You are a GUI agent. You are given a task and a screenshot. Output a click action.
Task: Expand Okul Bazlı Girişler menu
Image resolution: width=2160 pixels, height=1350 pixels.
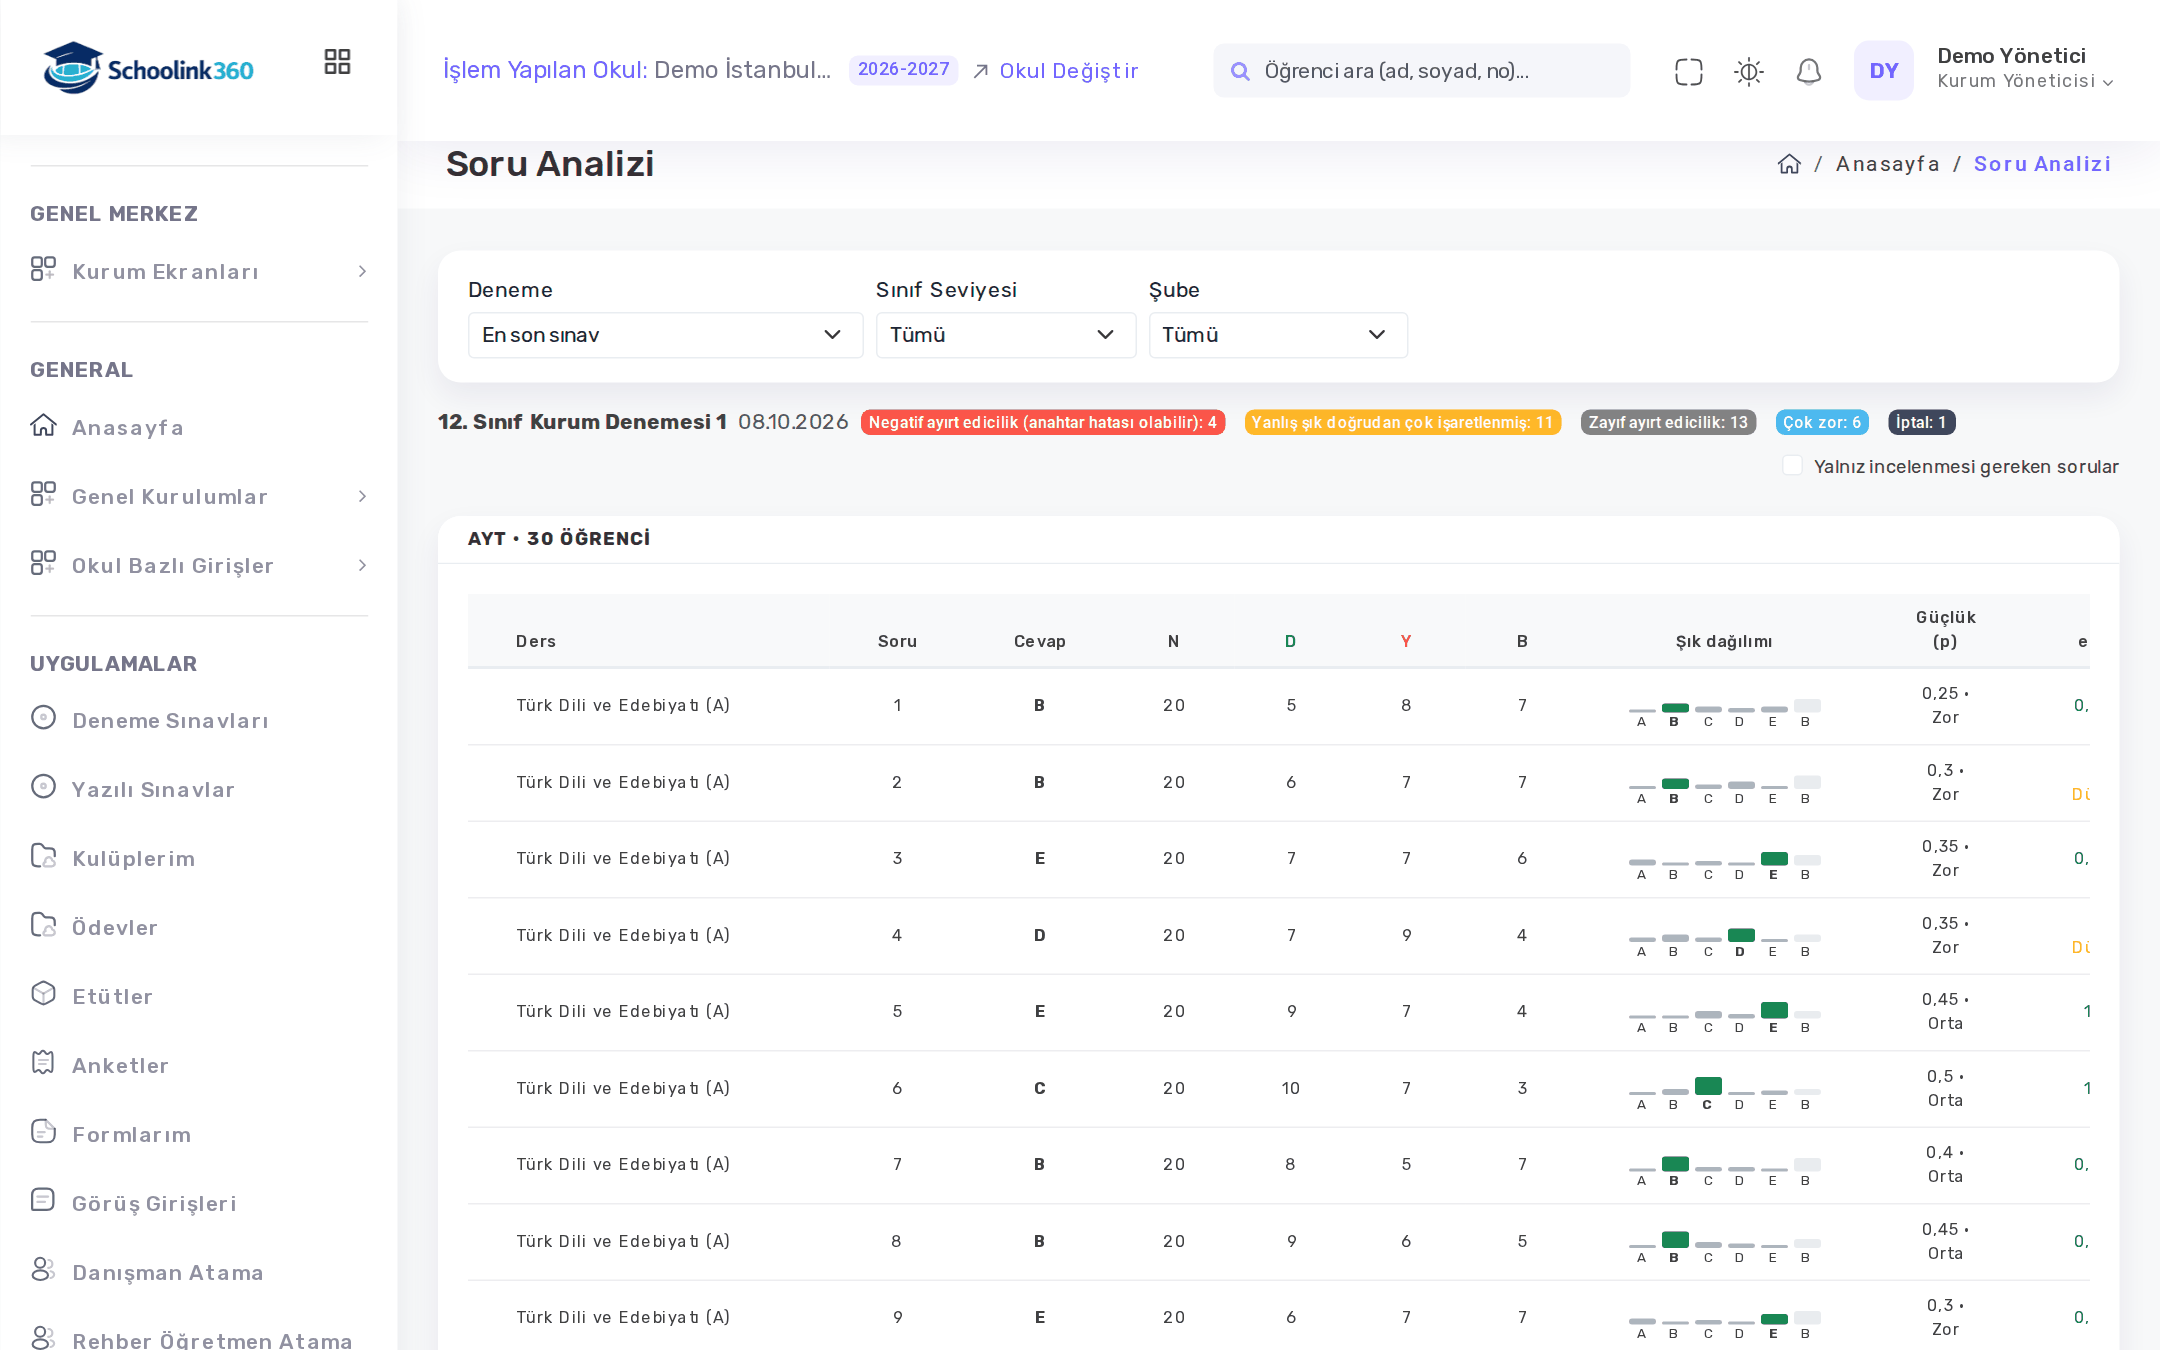coord(199,565)
